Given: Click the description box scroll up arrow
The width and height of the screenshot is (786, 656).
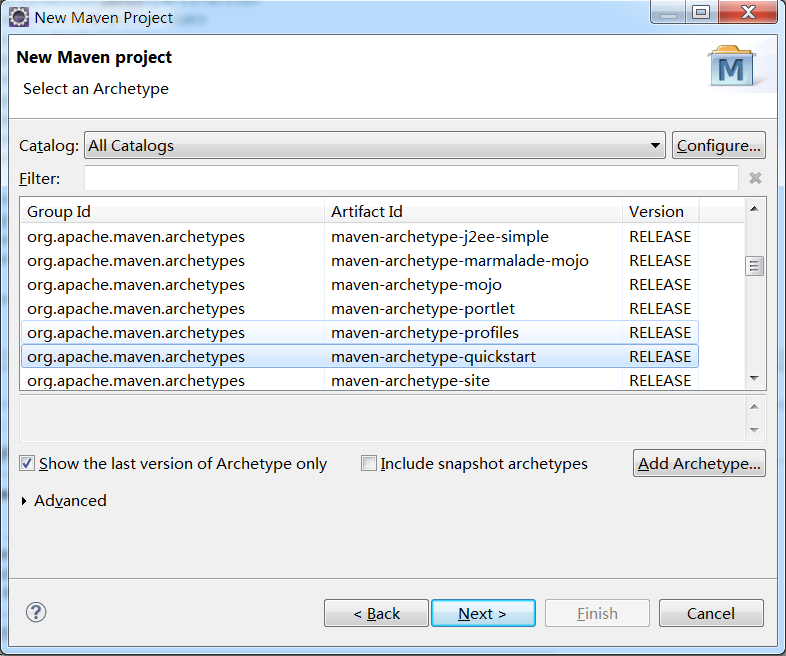Looking at the screenshot, I should click(754, 406).
